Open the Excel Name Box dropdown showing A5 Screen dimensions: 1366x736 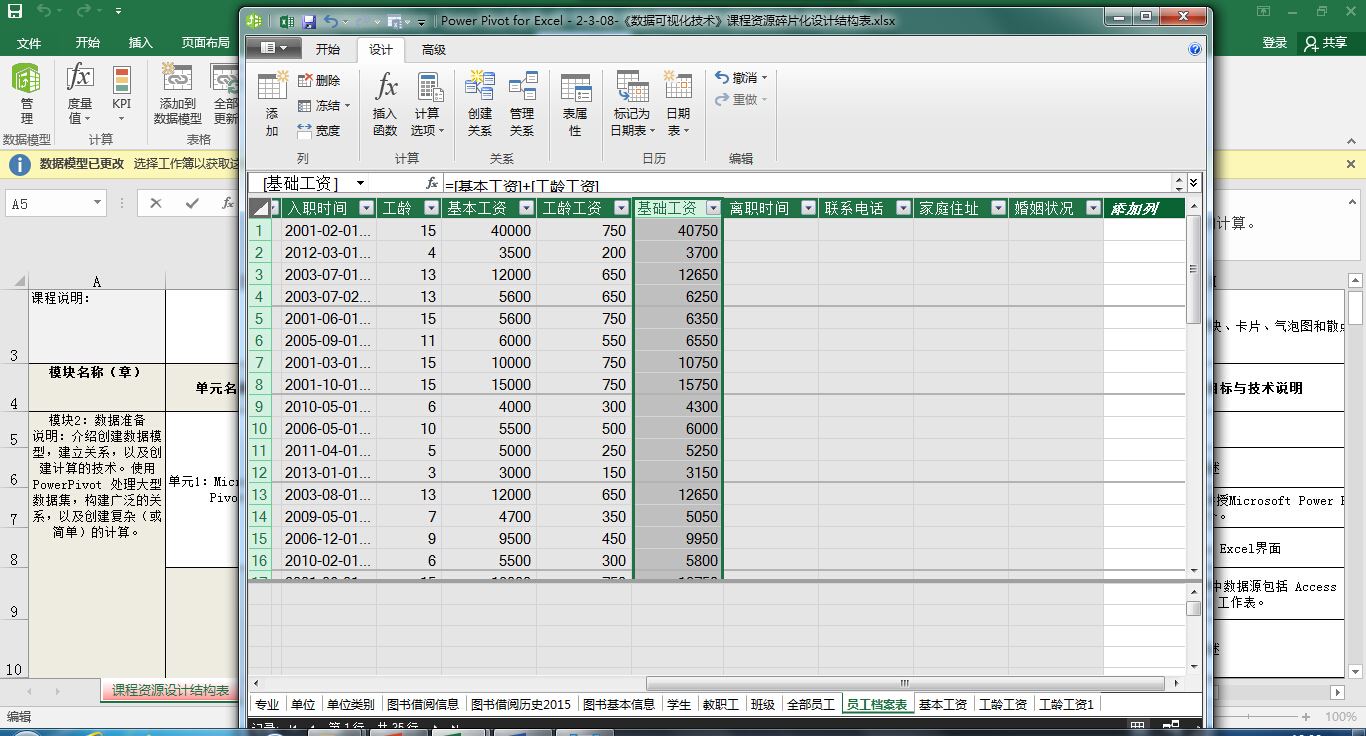click(x=97, y=203)
